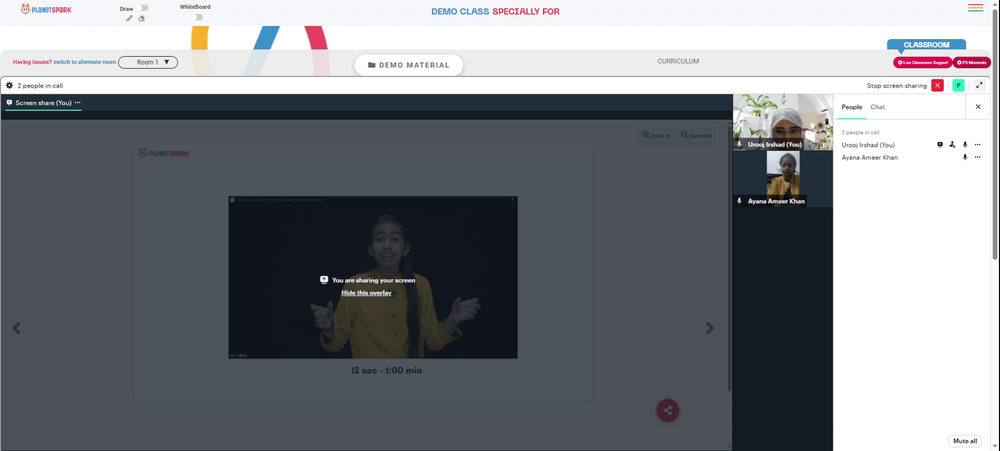Hide this overlay link
Screen dimensions: 1000x451
[x=366, y=293]
